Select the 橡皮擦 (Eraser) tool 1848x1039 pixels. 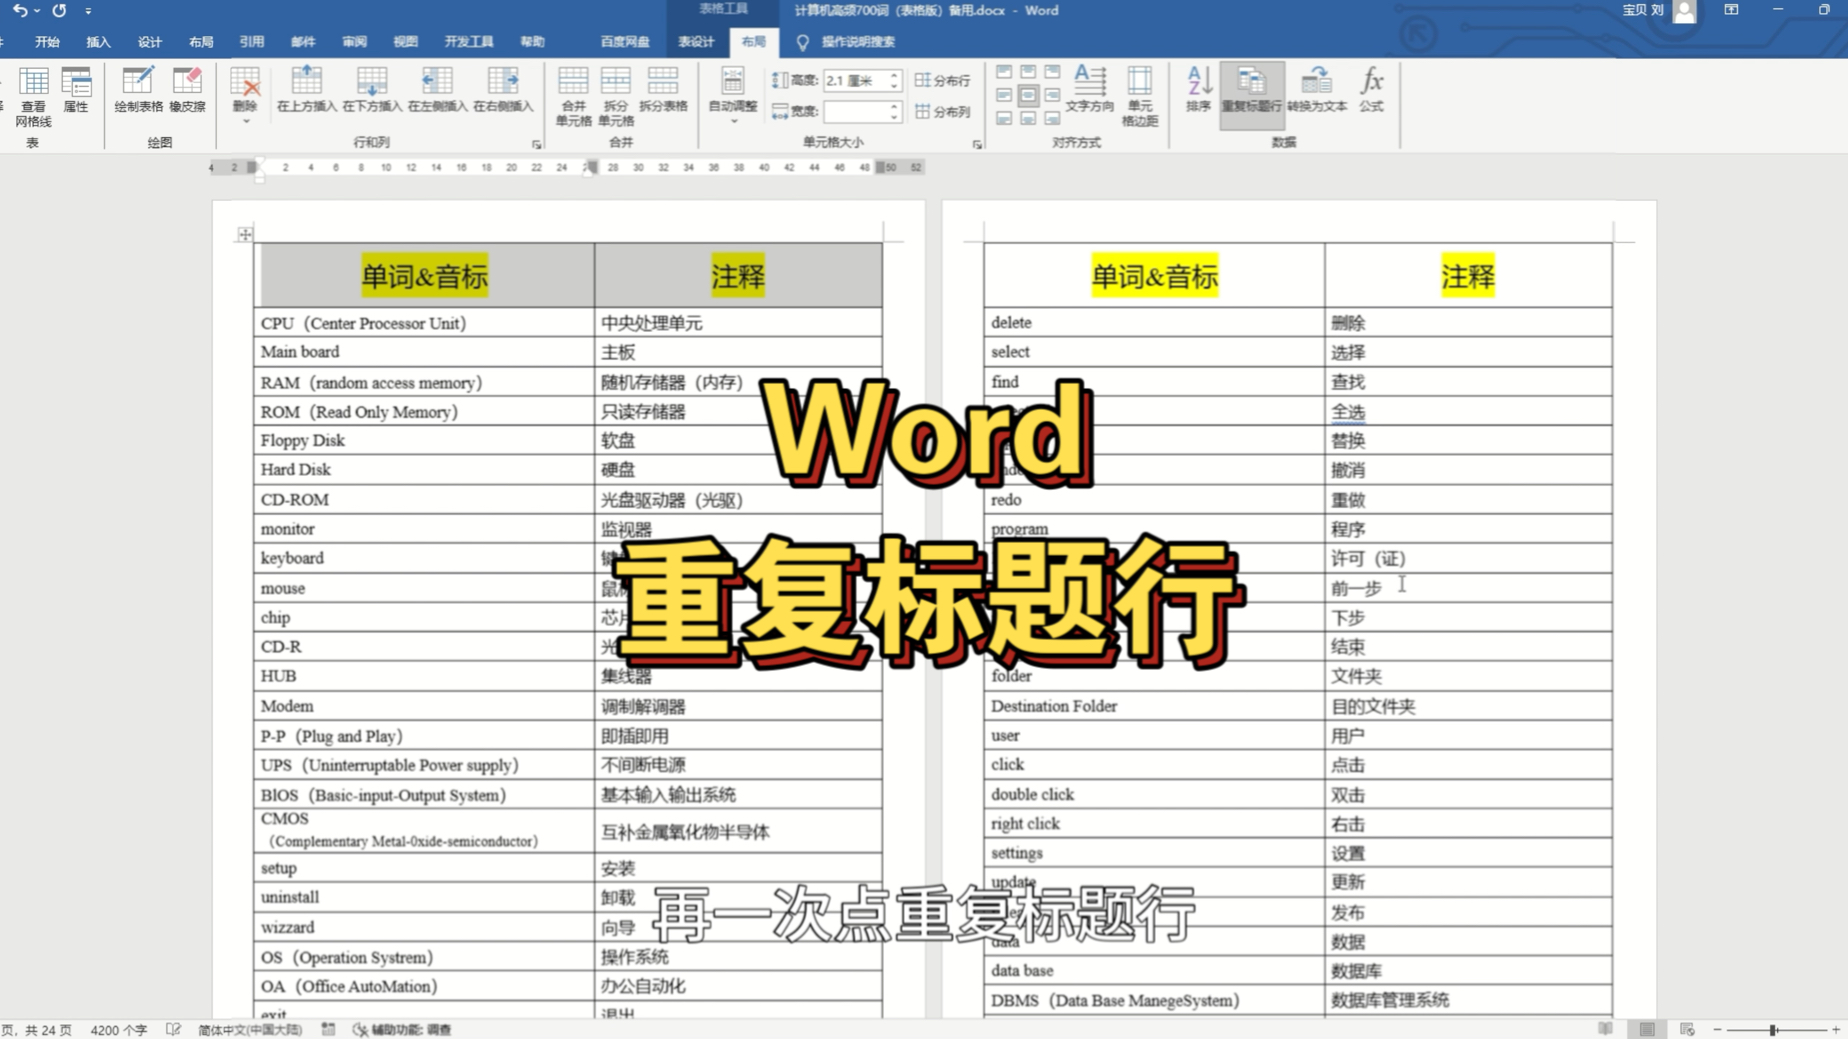tap(187, 95)
